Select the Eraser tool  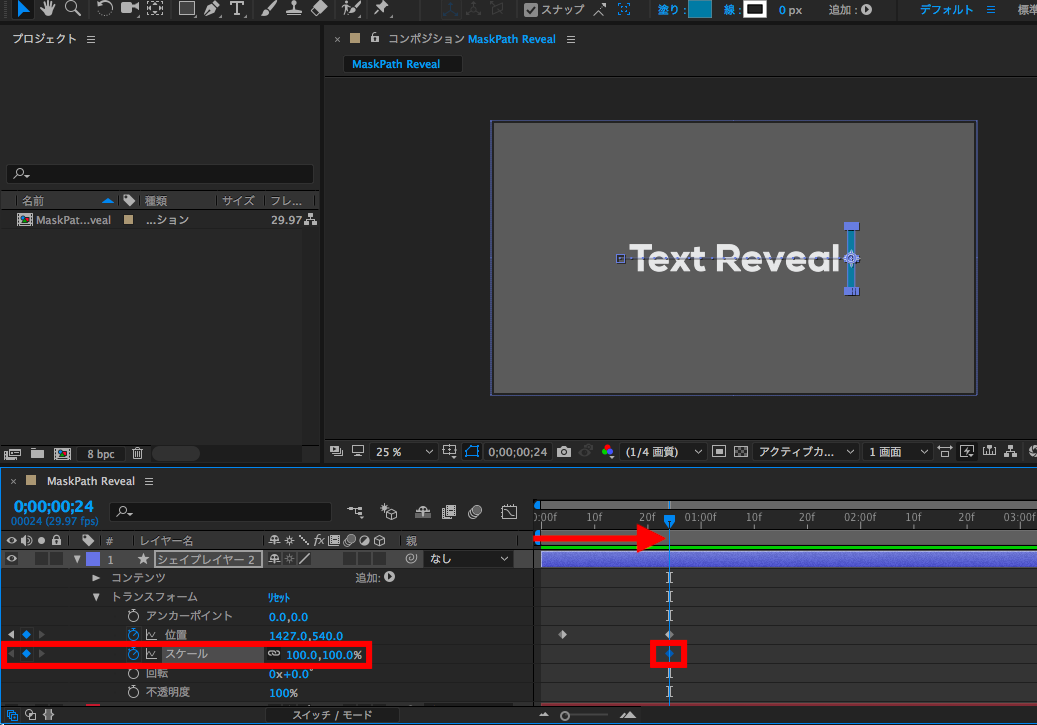coord(319,9)
